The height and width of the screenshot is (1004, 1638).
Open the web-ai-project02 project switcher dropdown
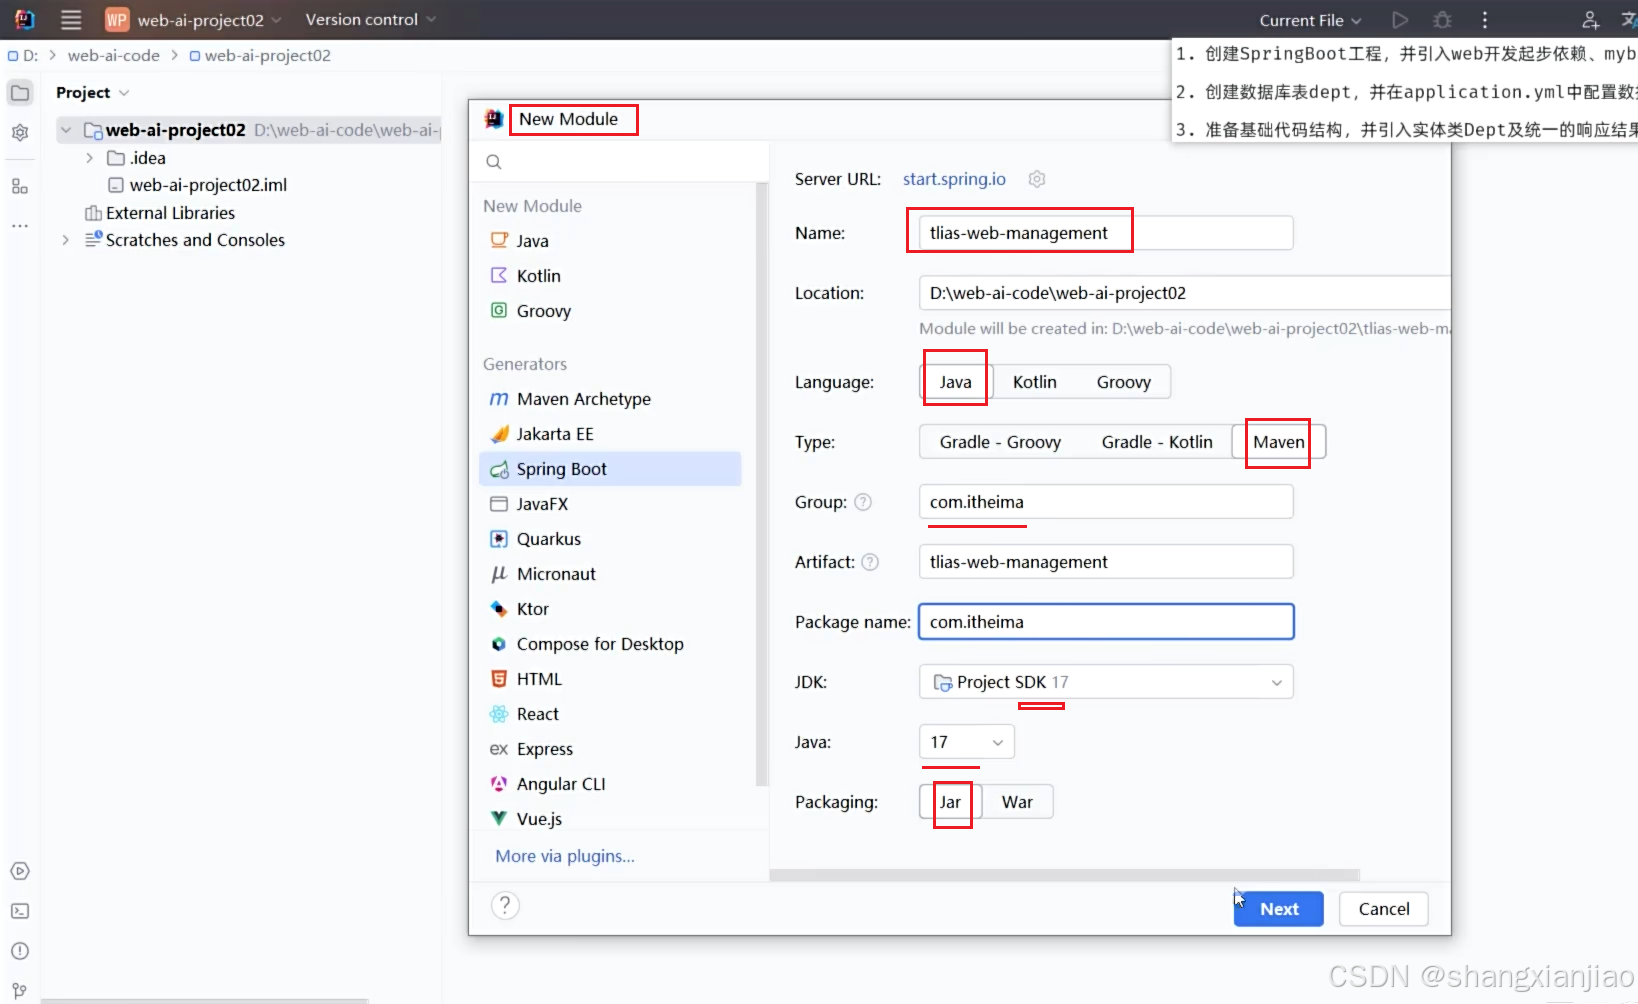[195, 19]
